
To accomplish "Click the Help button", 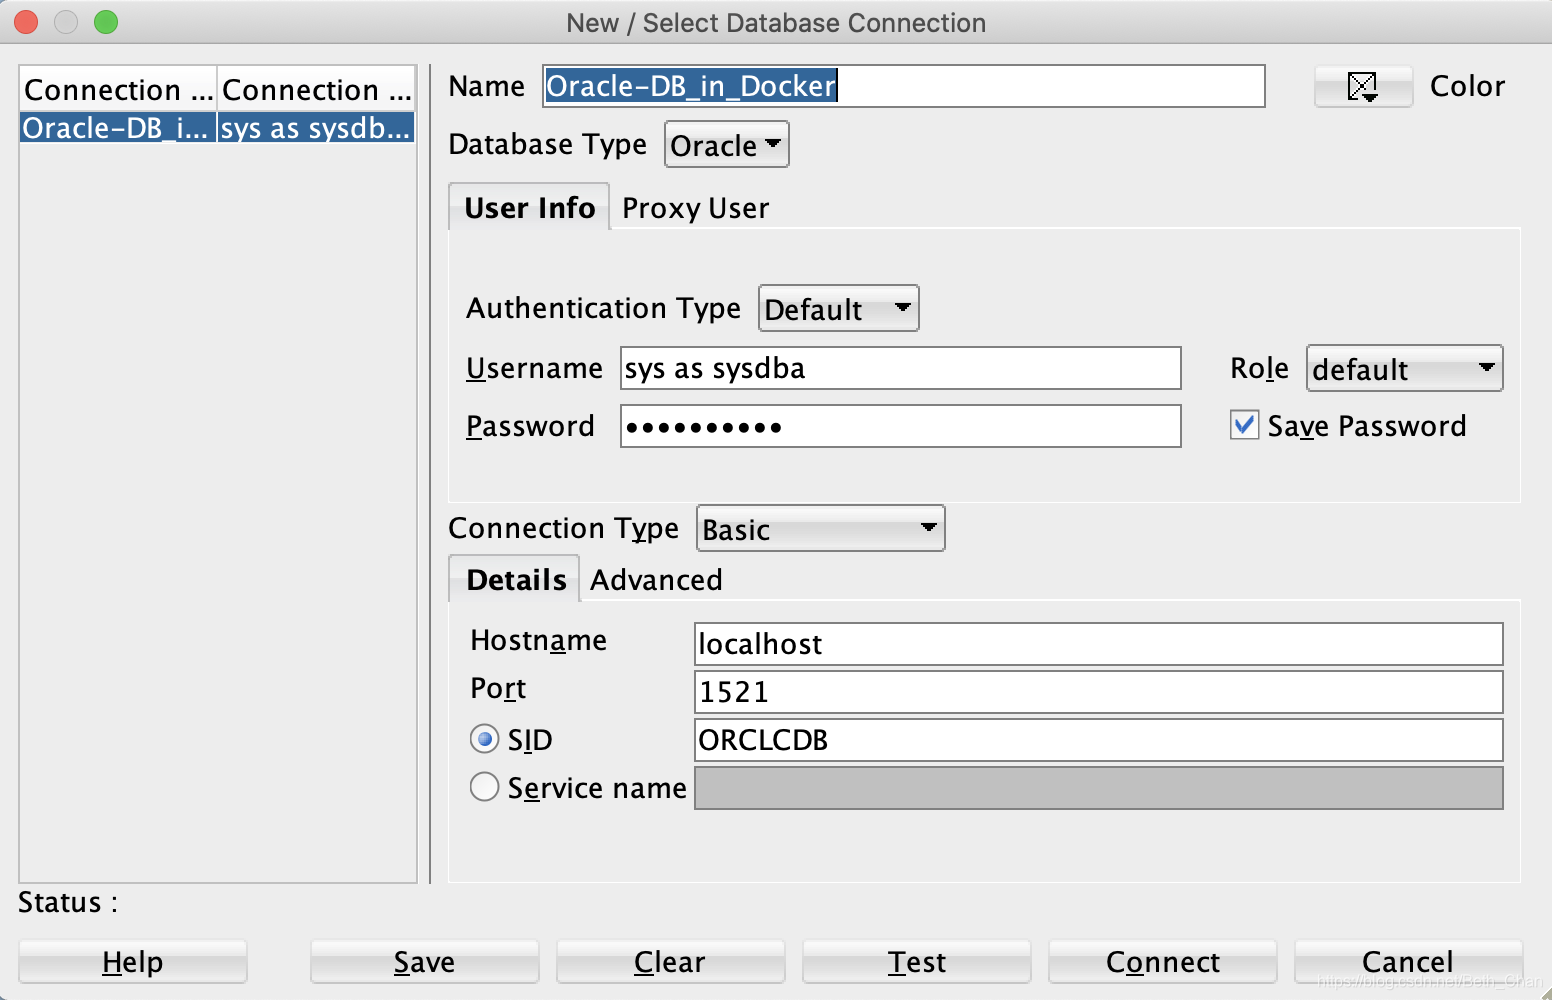I will click(x=133, y=962).
